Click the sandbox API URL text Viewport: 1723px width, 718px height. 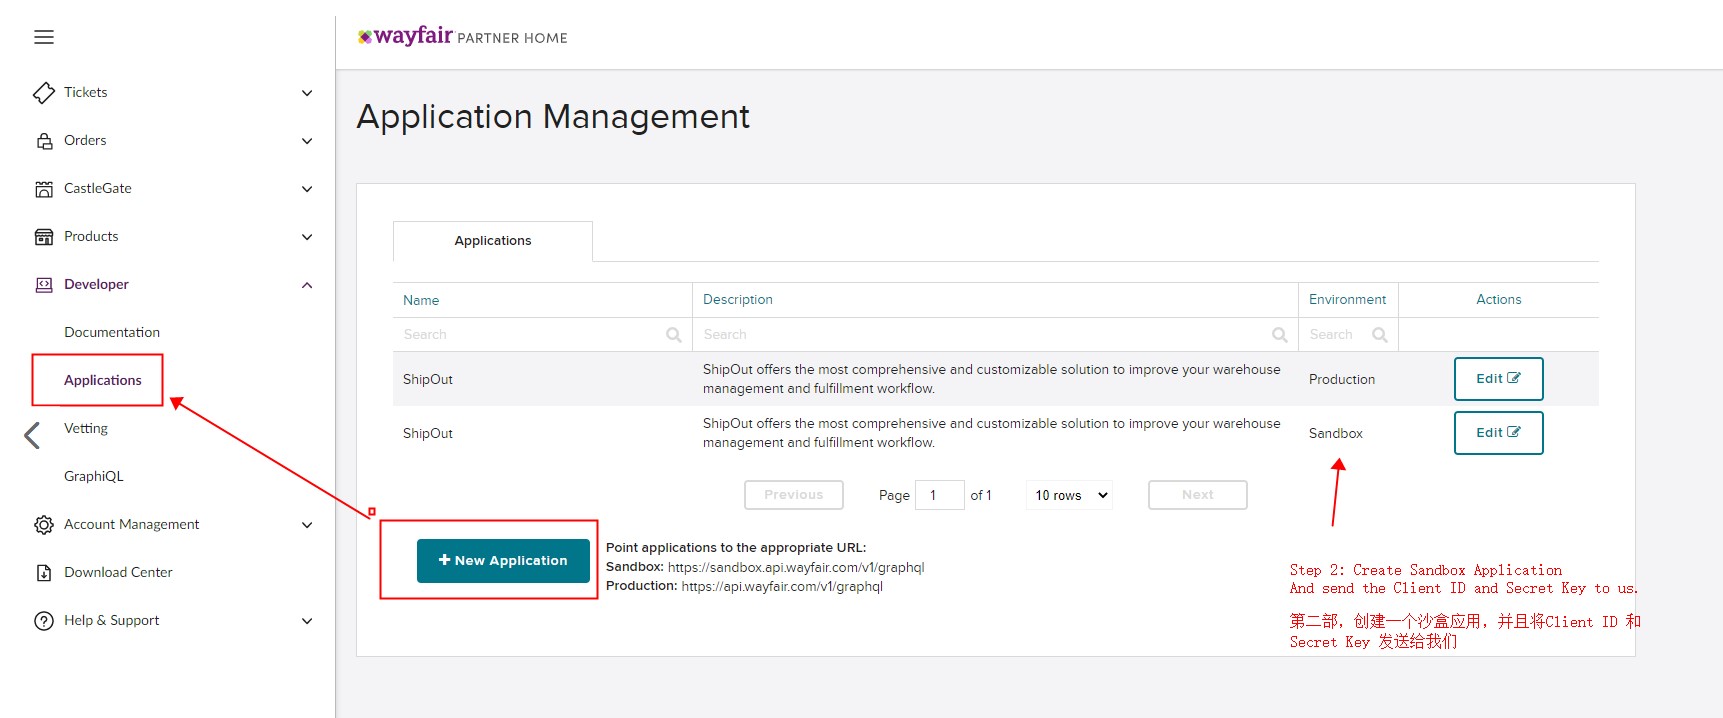[796, 567]
